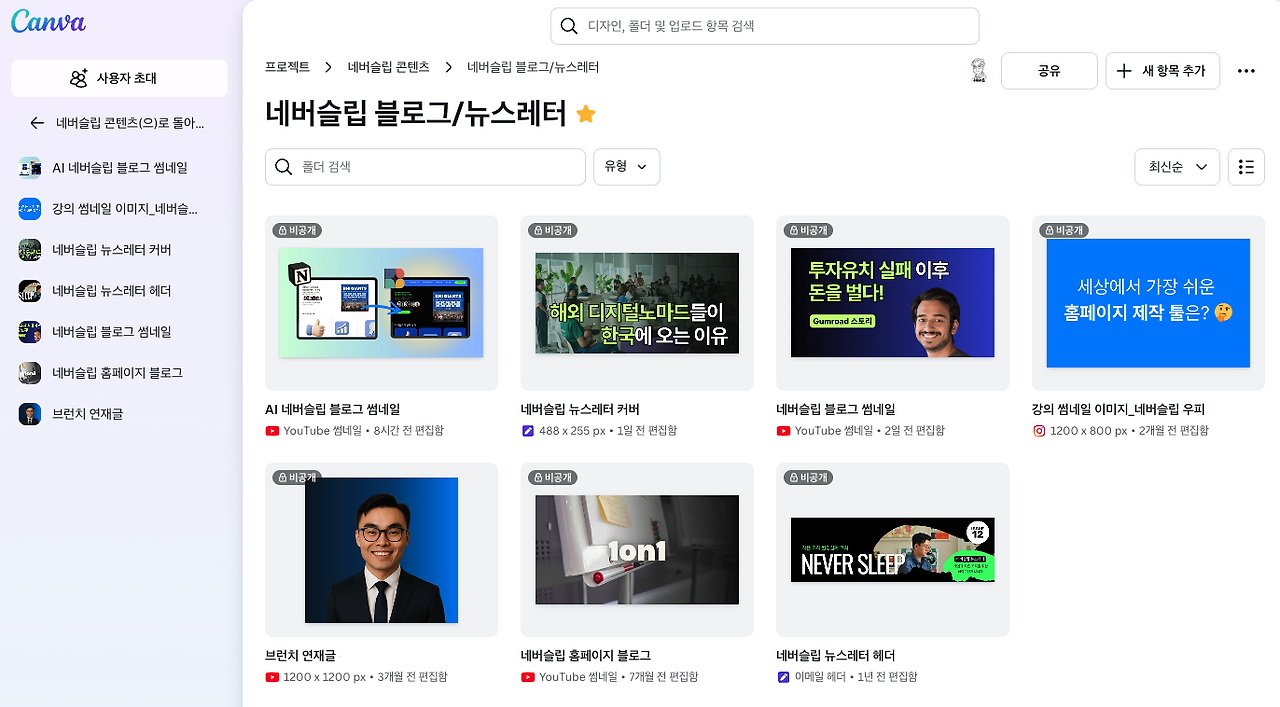Click the design icon under 네버슬립 뉴스레터 커버
Screen dimensions: 1280x707
pos(527,431)
